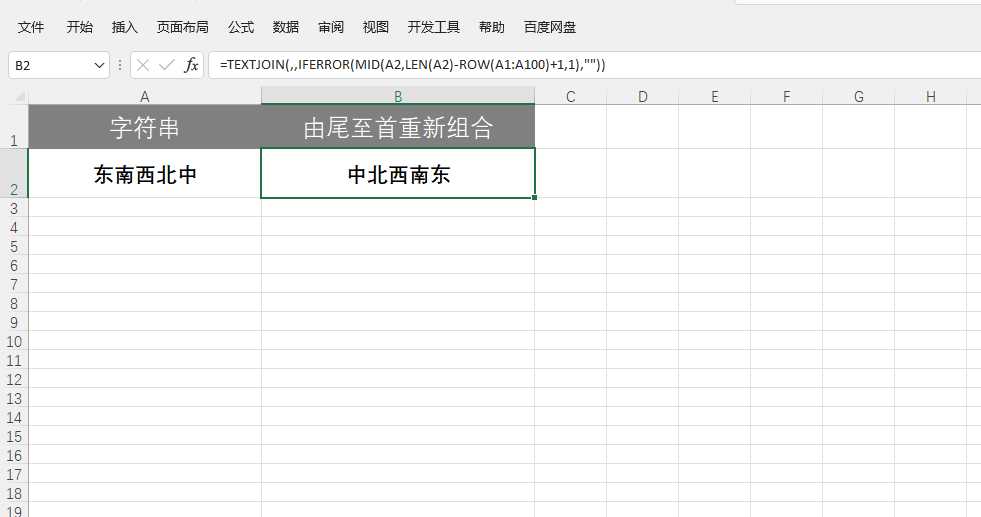The height and width of the screenshot is (517, 981).
Task: Click header cell 字符串
Action: click(x=145, y=126)
